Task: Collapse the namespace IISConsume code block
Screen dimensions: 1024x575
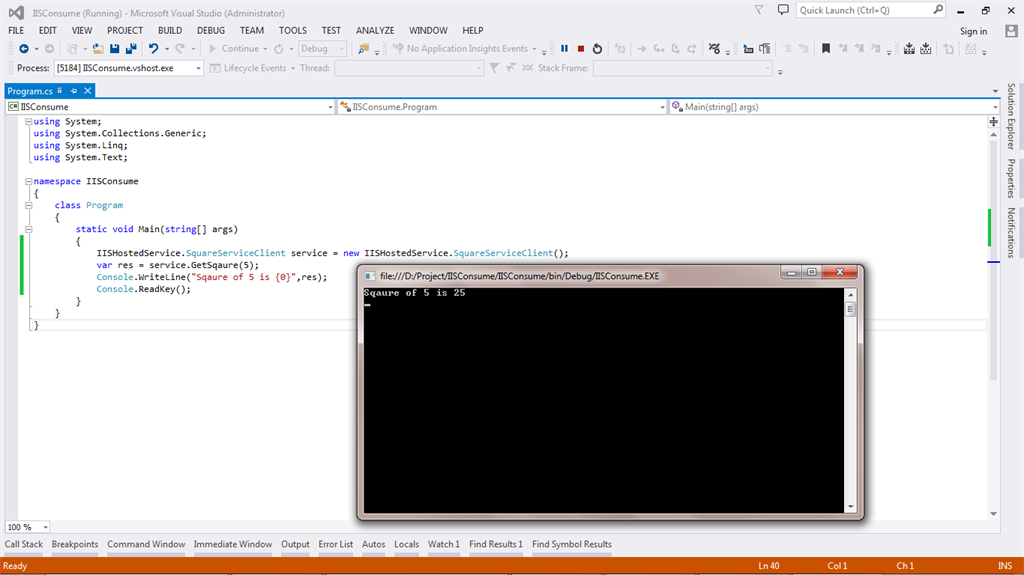Action: coord(28,182)
